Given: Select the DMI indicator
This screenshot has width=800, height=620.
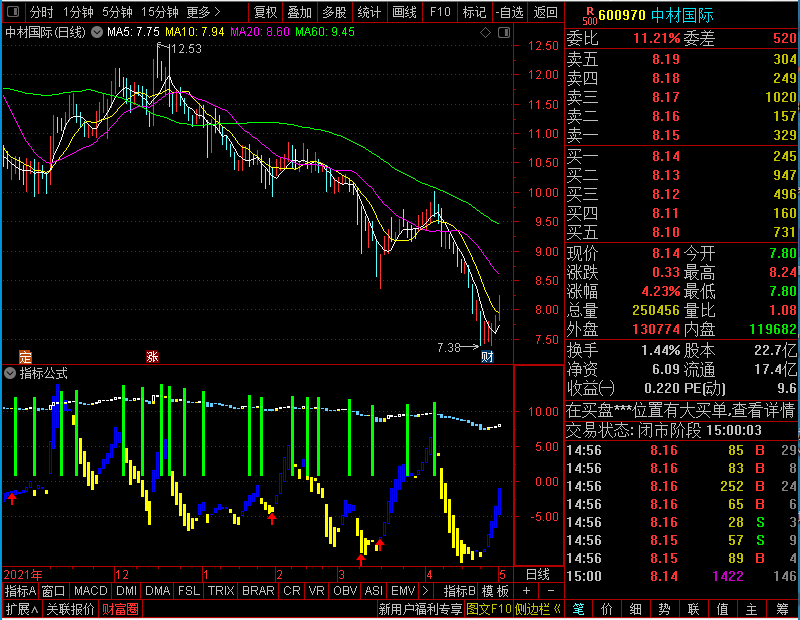Looking at the screenshot, I should [x=127, y=591].
